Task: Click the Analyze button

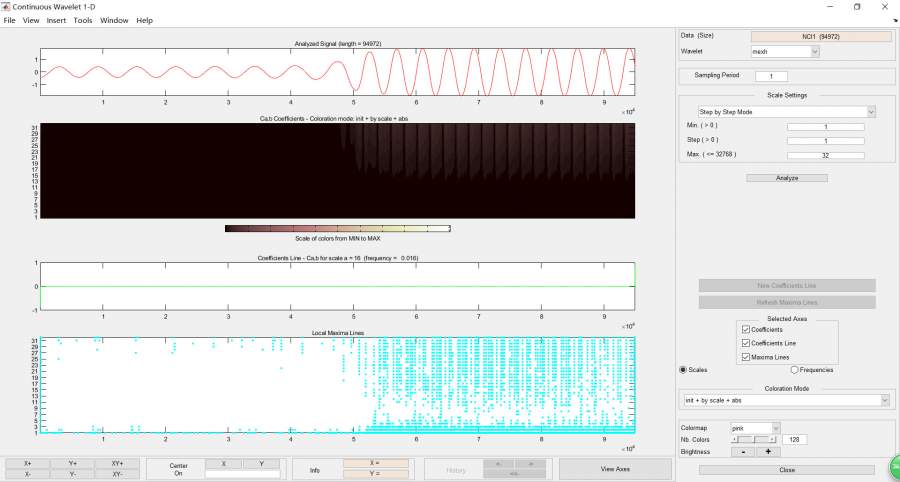Action: [x=786, y=178]
